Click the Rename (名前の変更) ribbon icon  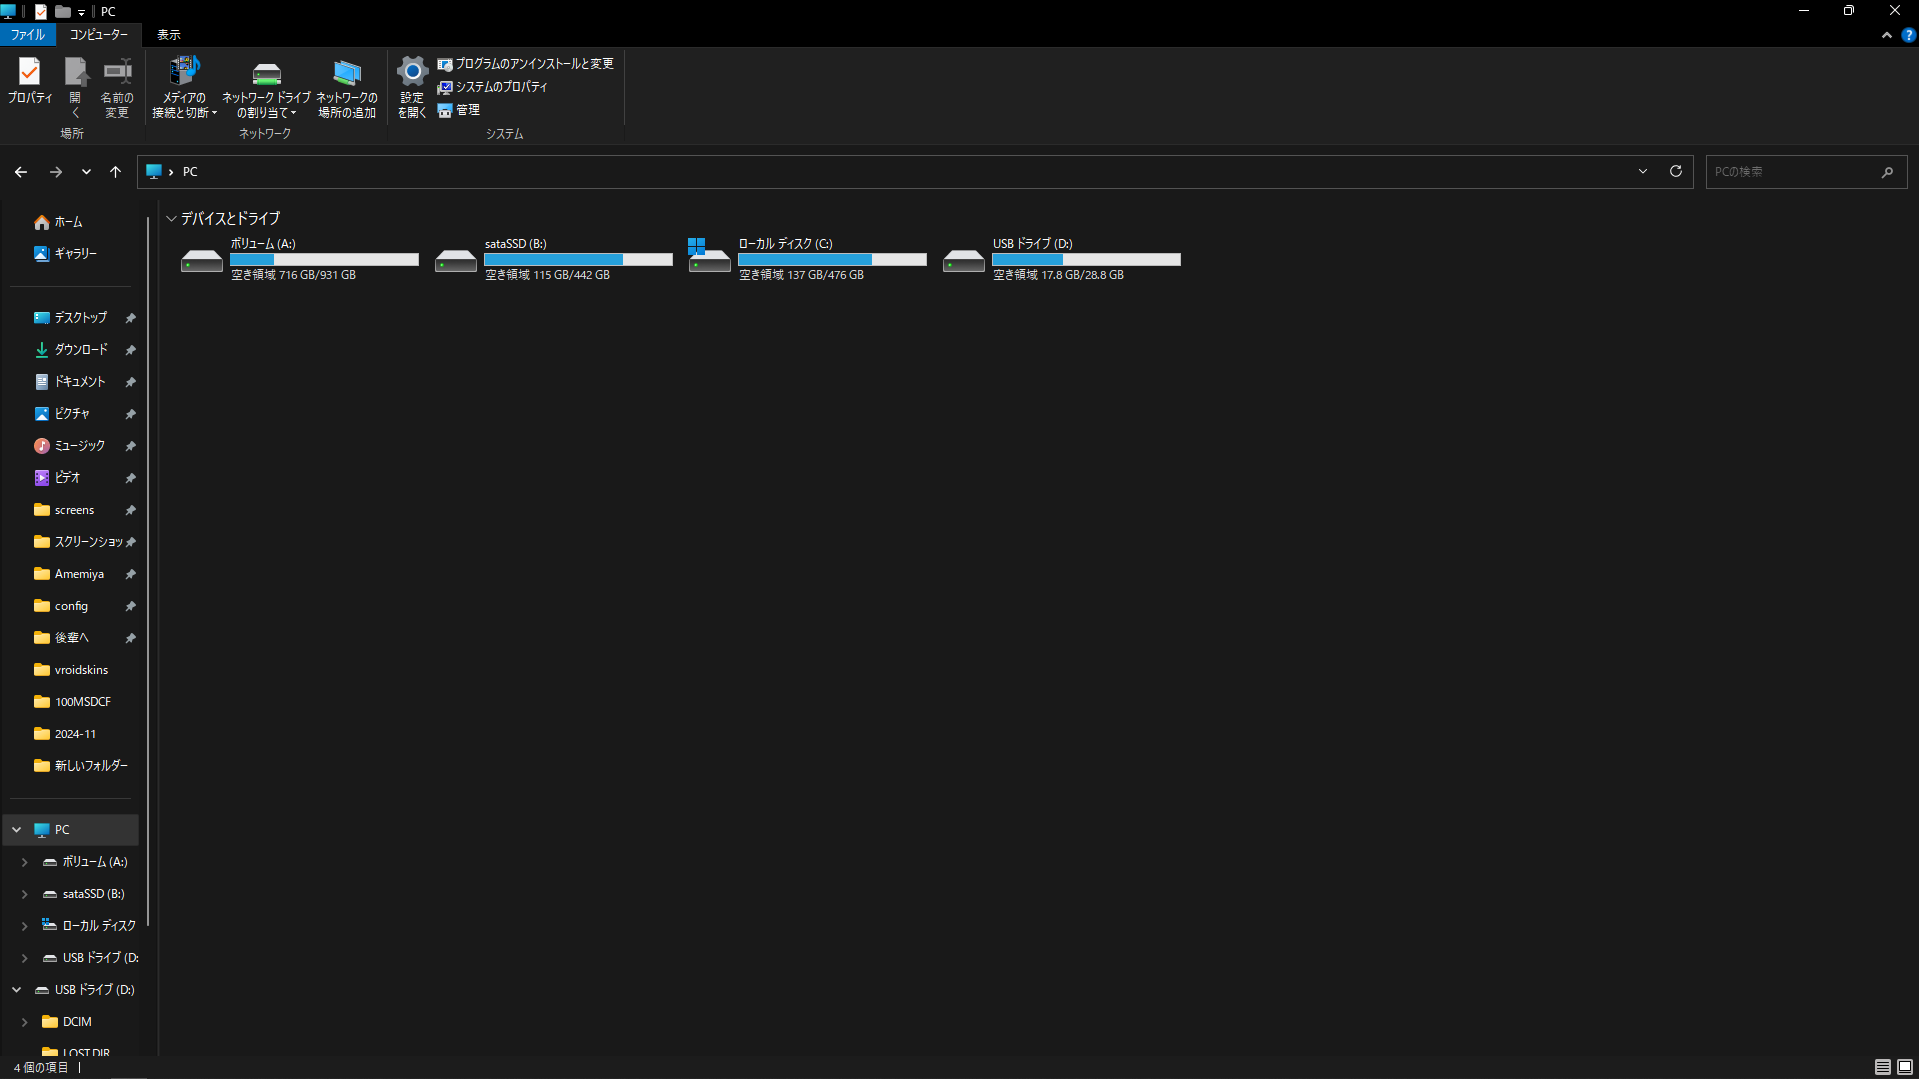[x=117, y=88]
